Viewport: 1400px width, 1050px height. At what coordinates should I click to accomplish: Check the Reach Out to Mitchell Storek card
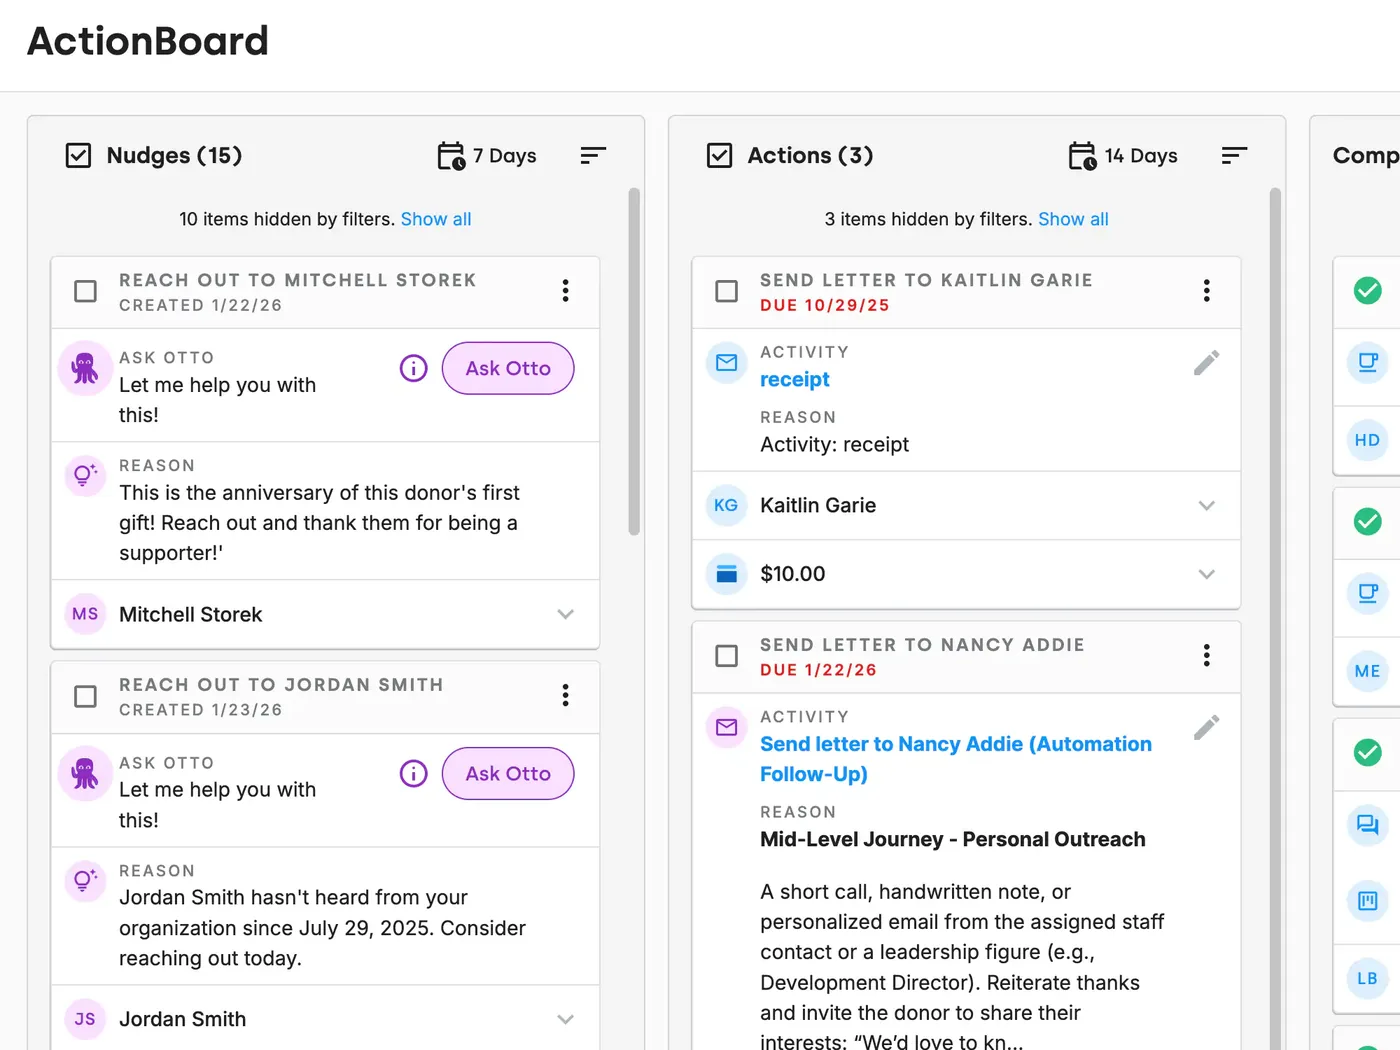(x=86, y=291)
